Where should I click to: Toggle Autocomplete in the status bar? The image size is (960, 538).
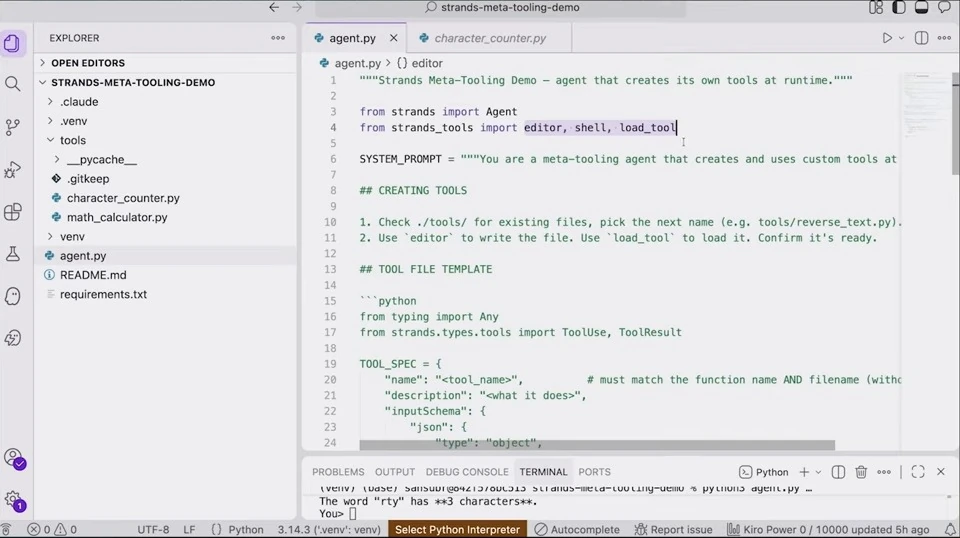point(577,529)
